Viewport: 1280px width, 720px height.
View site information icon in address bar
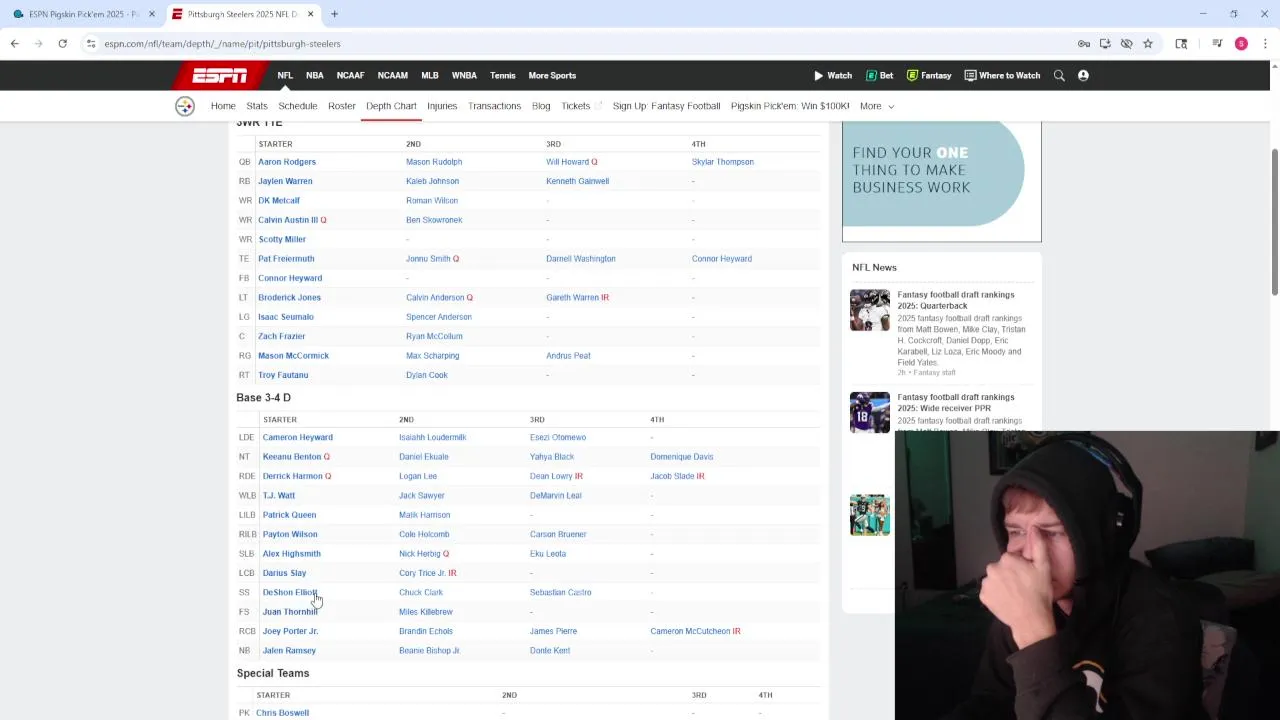pos(91,44)
